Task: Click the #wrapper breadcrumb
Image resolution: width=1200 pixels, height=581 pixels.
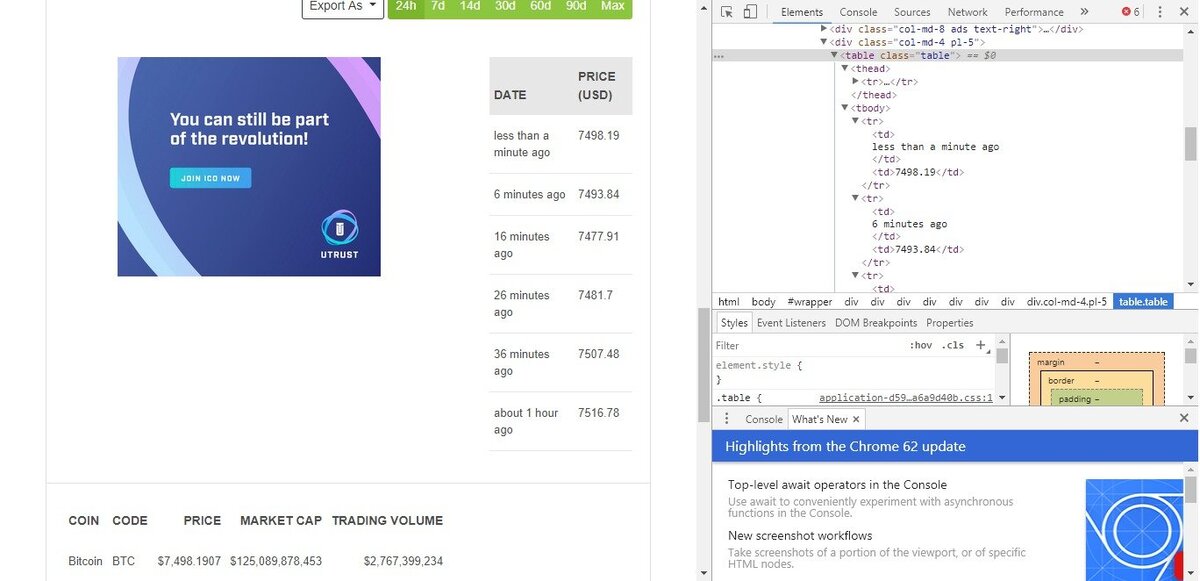Action: coord(810,302)
